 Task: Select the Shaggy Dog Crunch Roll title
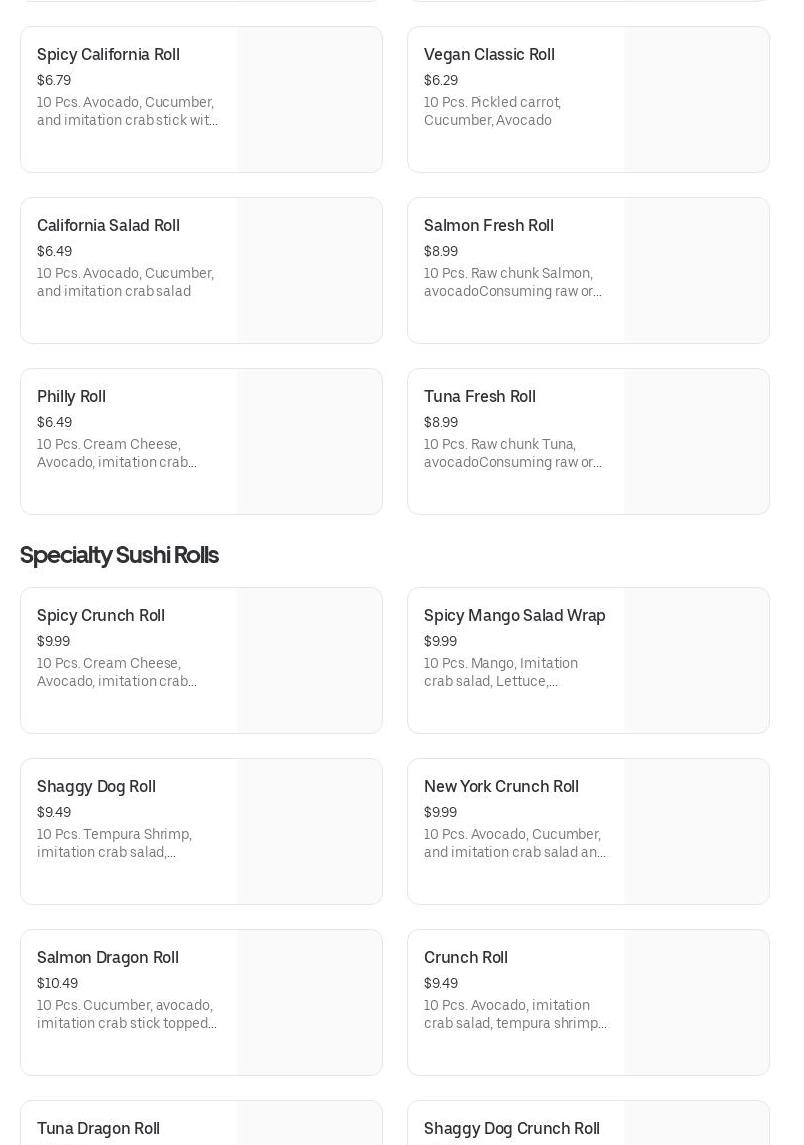tap(512, 1129)
